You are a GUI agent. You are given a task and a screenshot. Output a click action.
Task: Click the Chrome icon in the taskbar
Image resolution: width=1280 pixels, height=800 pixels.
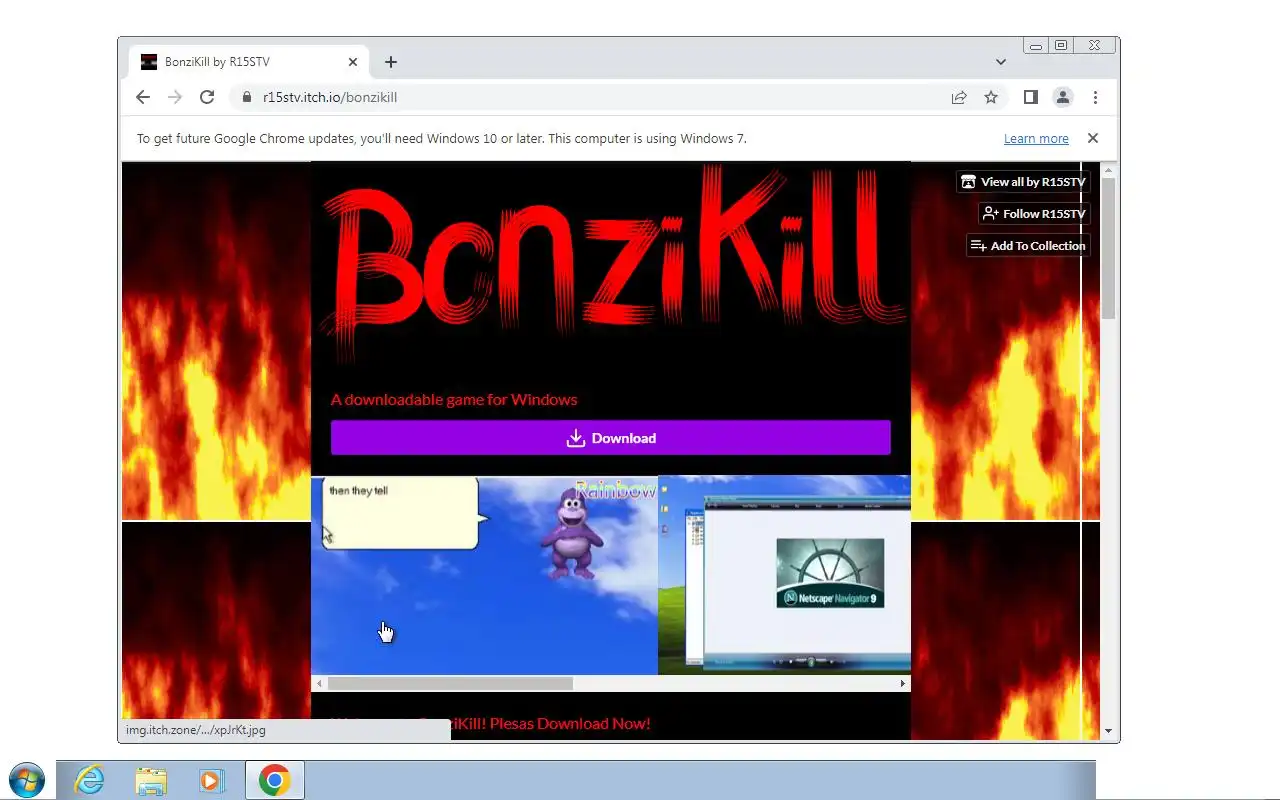(x=275, y=780)
